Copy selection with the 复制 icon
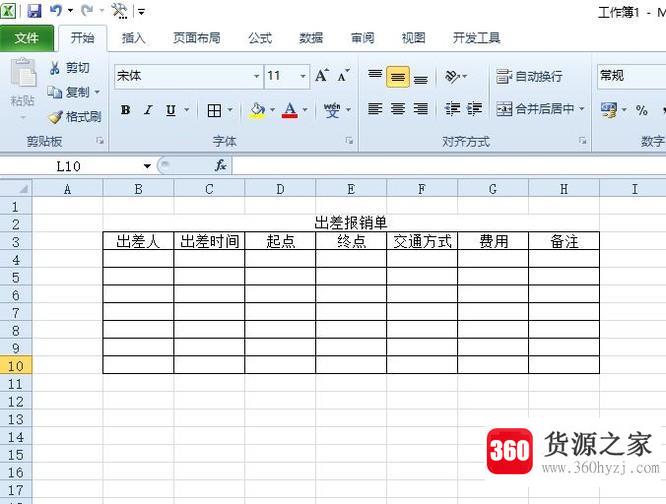This screenshot has width=666, height=504. (x=55, y=92)
